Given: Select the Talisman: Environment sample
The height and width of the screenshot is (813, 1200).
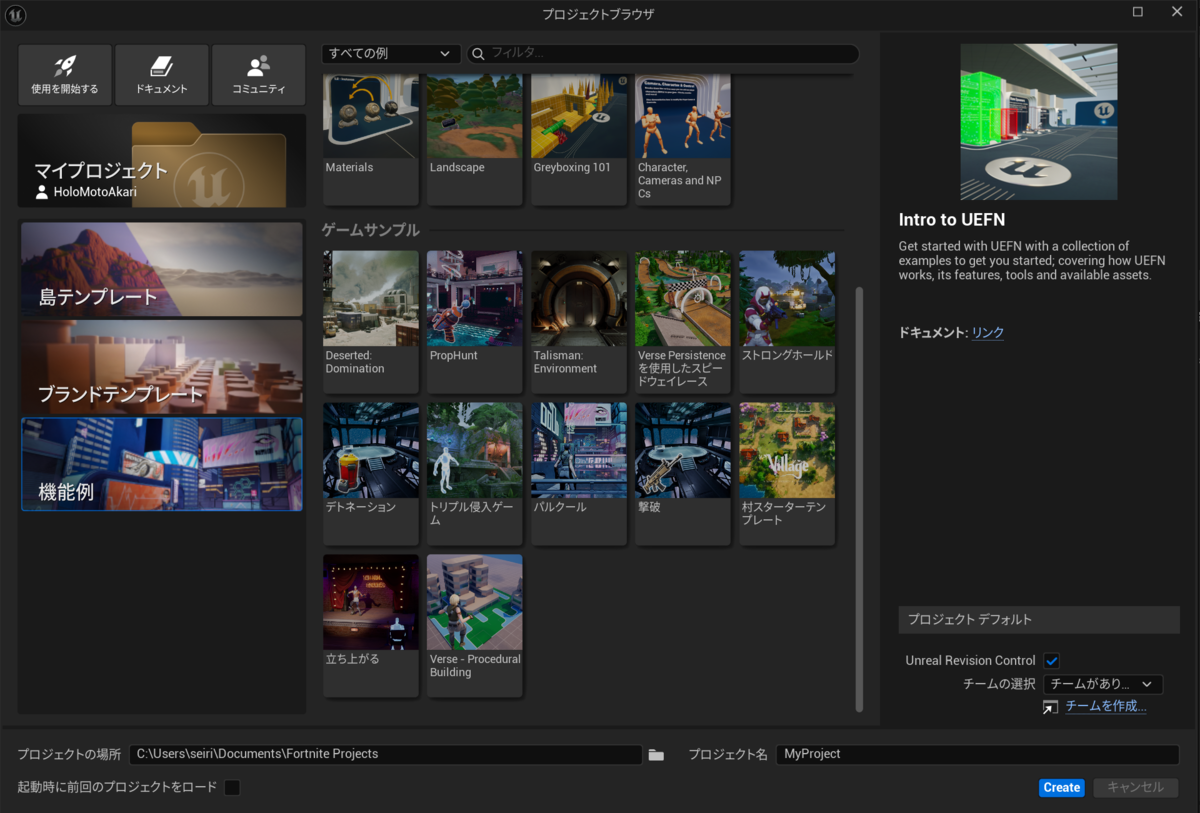Looking at the screenshot, I should pos(579,322).
